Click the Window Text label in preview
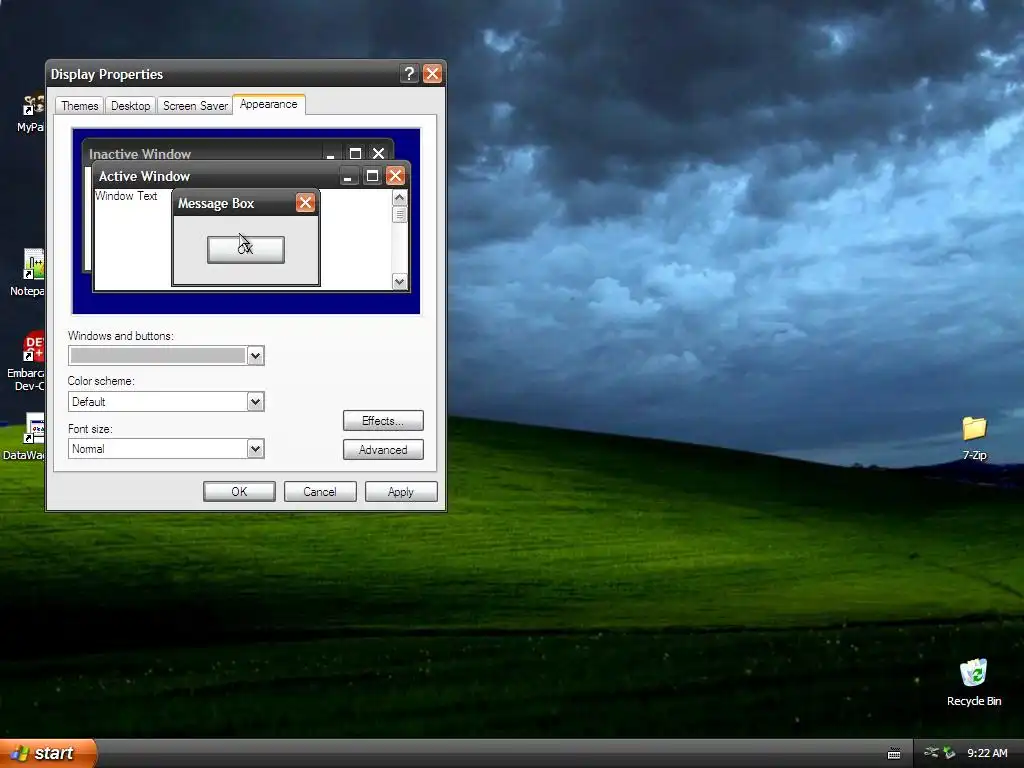1024x768 pixels. pyautogui.click(x=126, y=196)
